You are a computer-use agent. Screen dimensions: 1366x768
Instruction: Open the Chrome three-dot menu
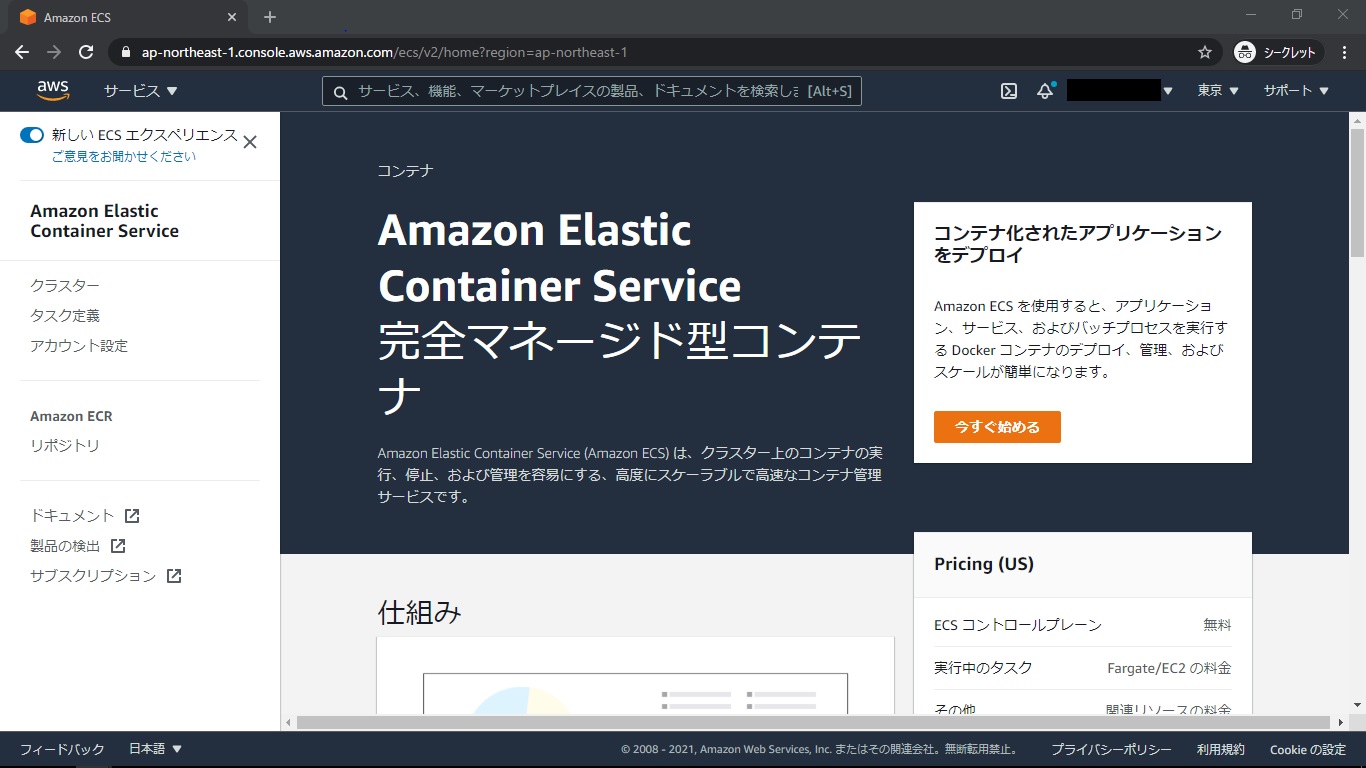[1344, 52]
